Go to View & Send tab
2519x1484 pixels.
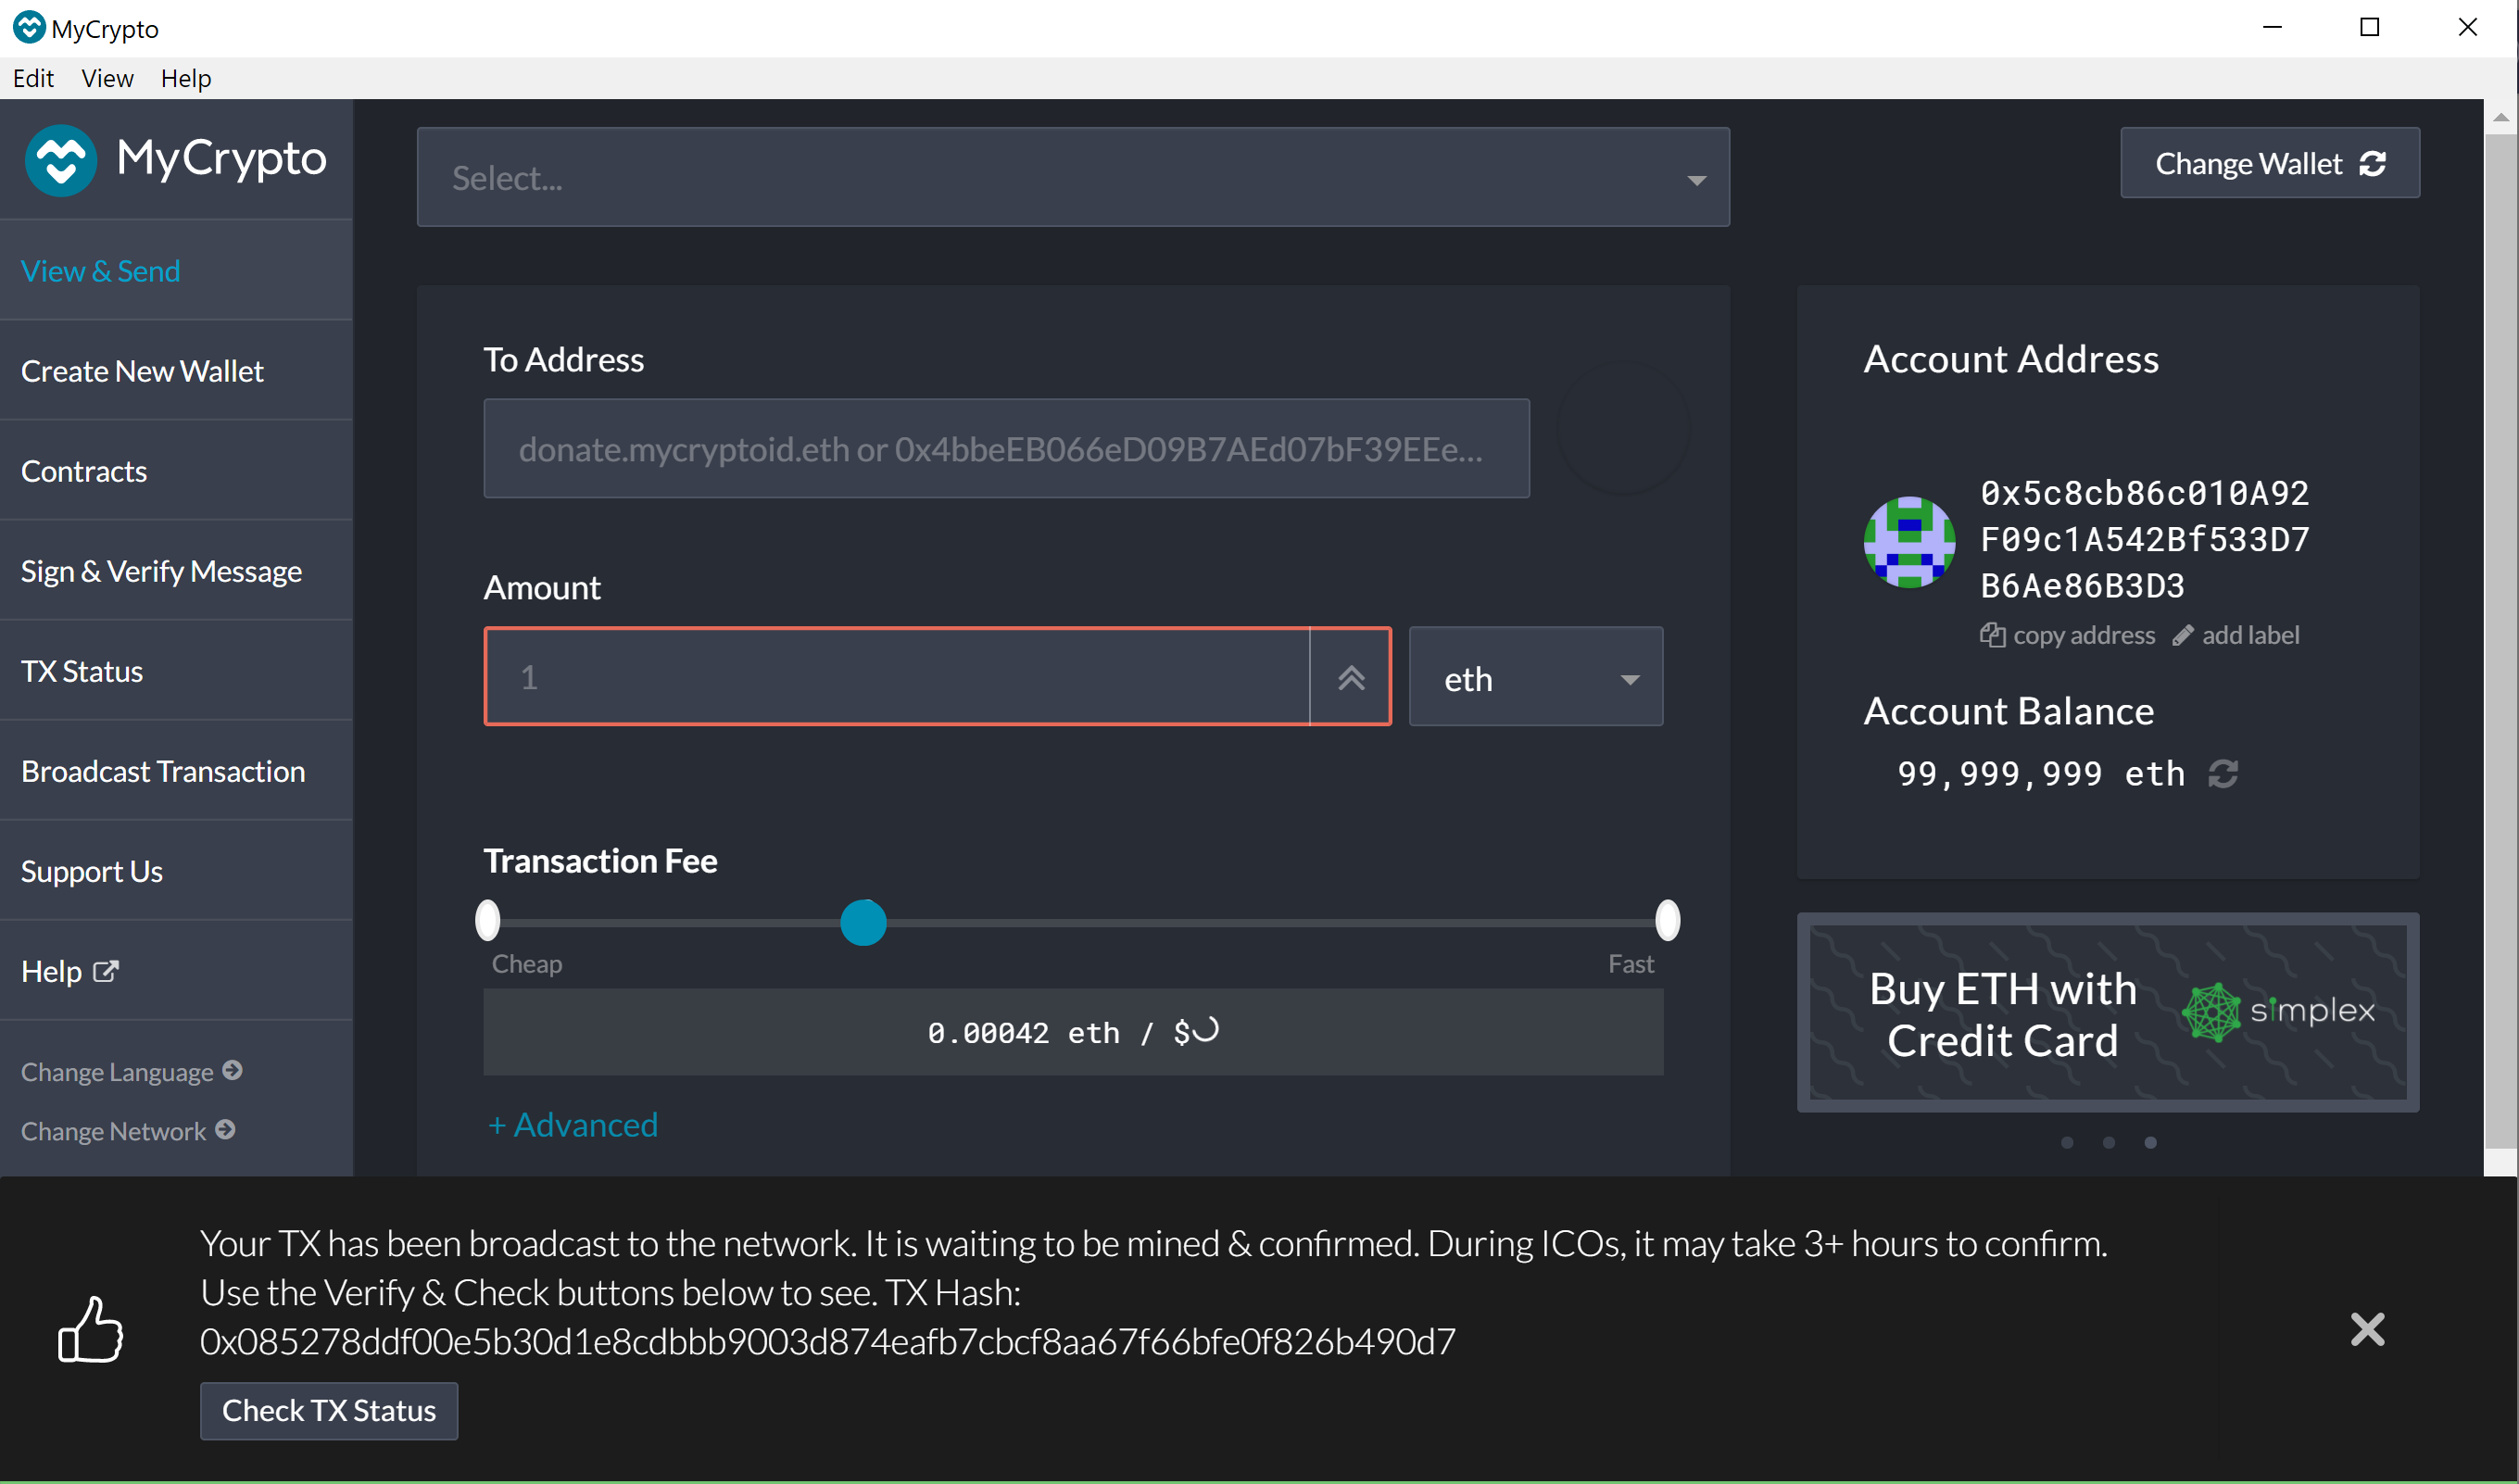pos(176,270)
